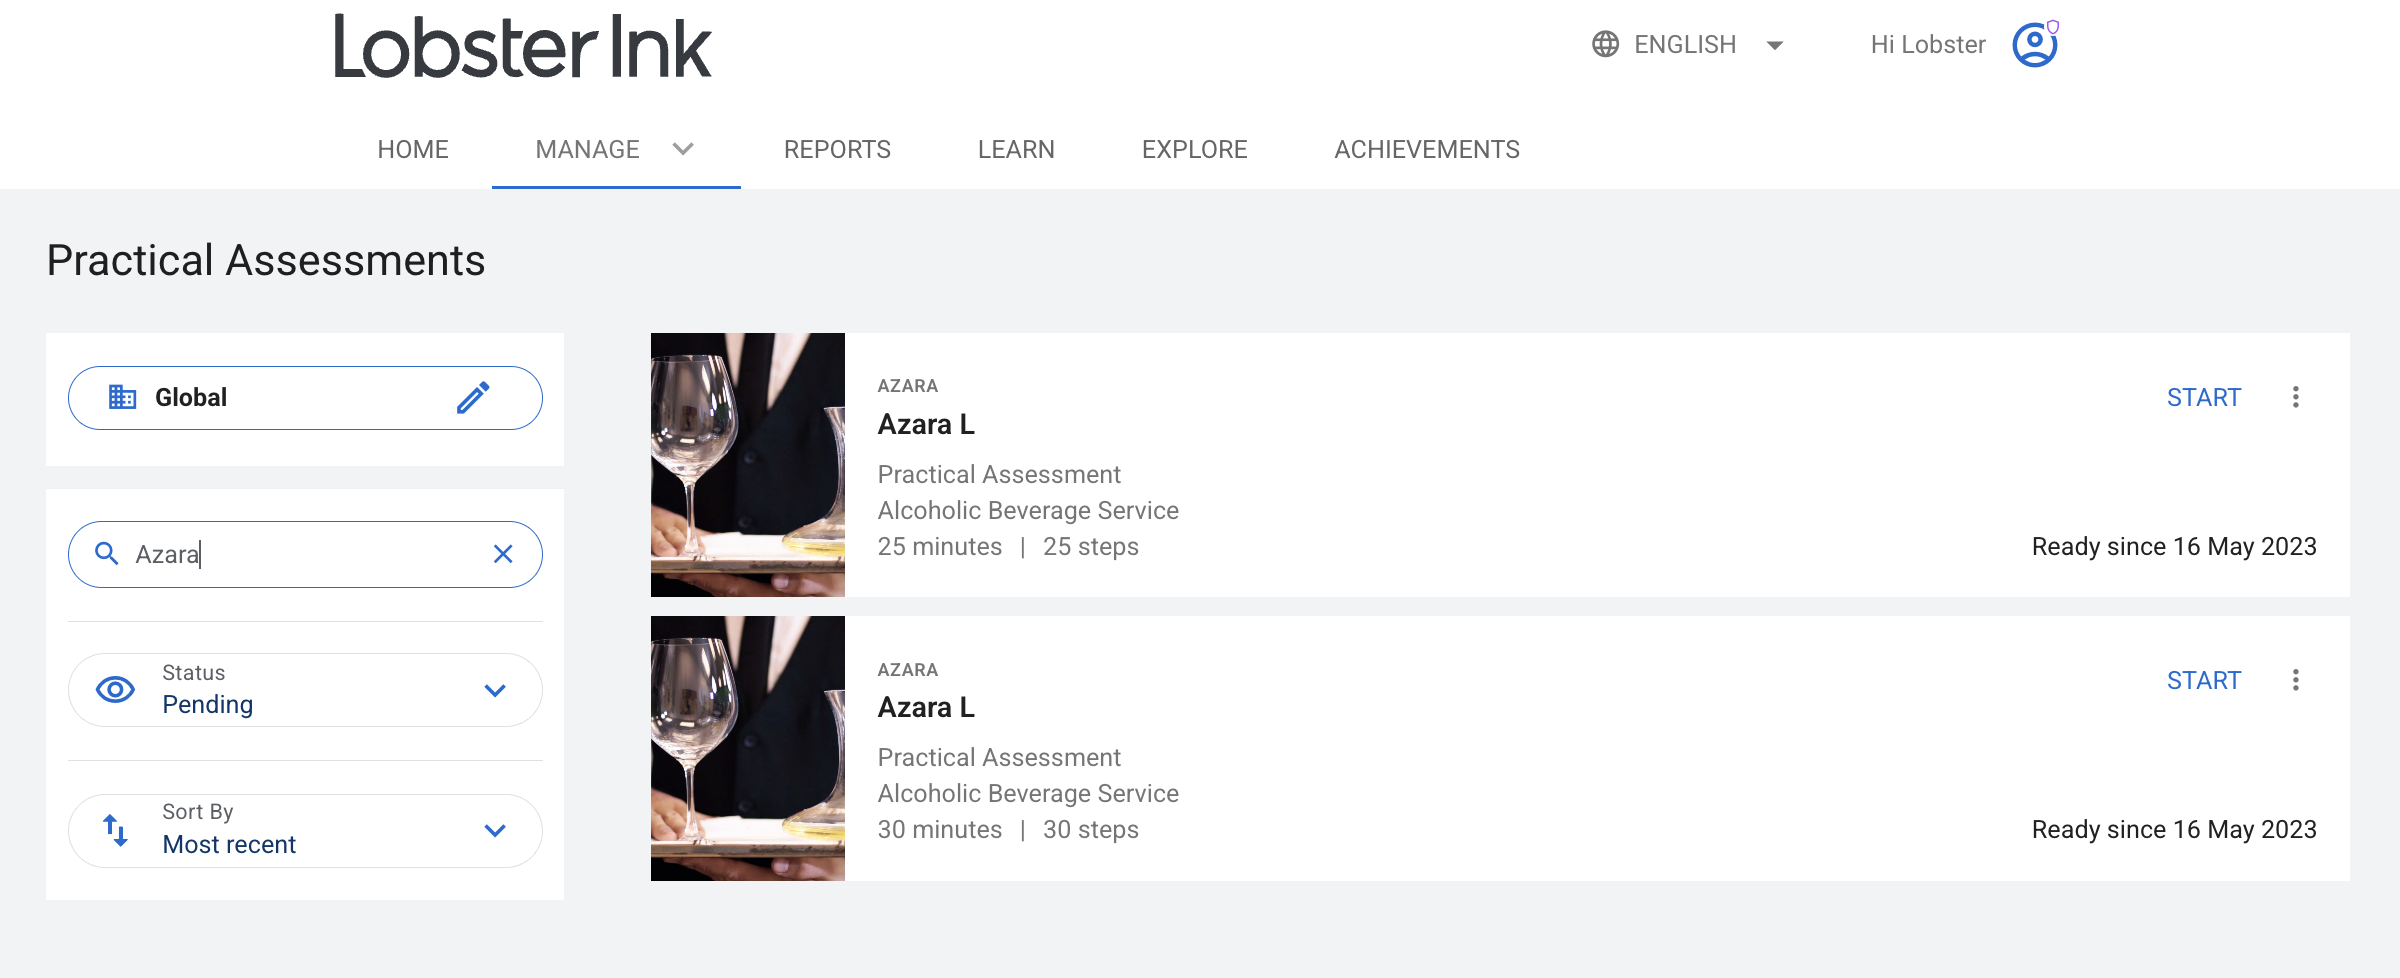This screenshot has width=2400, height=978.
Task: Click the Hi Lobster greeting
Action: click(x=1927, y=45)
